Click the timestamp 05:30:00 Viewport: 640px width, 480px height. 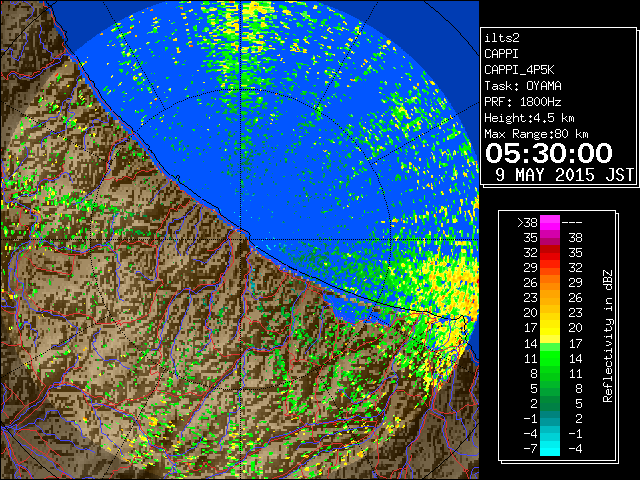549,153
